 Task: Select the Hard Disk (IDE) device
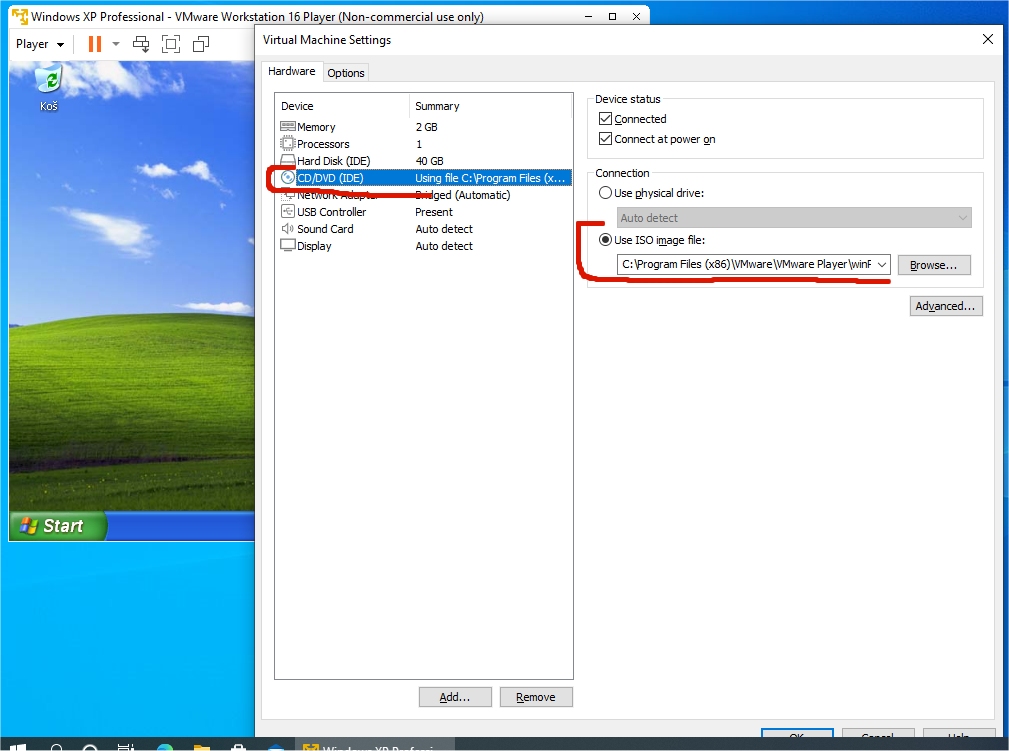coord(423,161)
